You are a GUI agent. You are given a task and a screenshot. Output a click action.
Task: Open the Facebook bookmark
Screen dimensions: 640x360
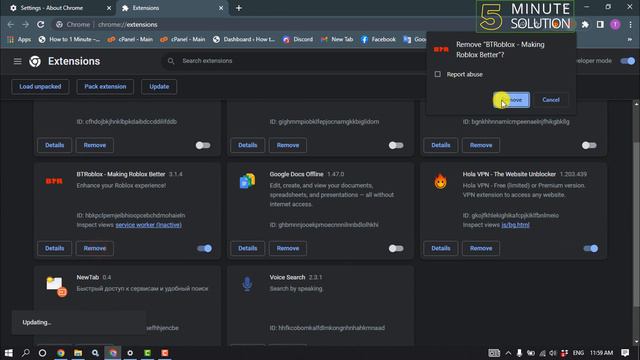[x=378, y=40]
